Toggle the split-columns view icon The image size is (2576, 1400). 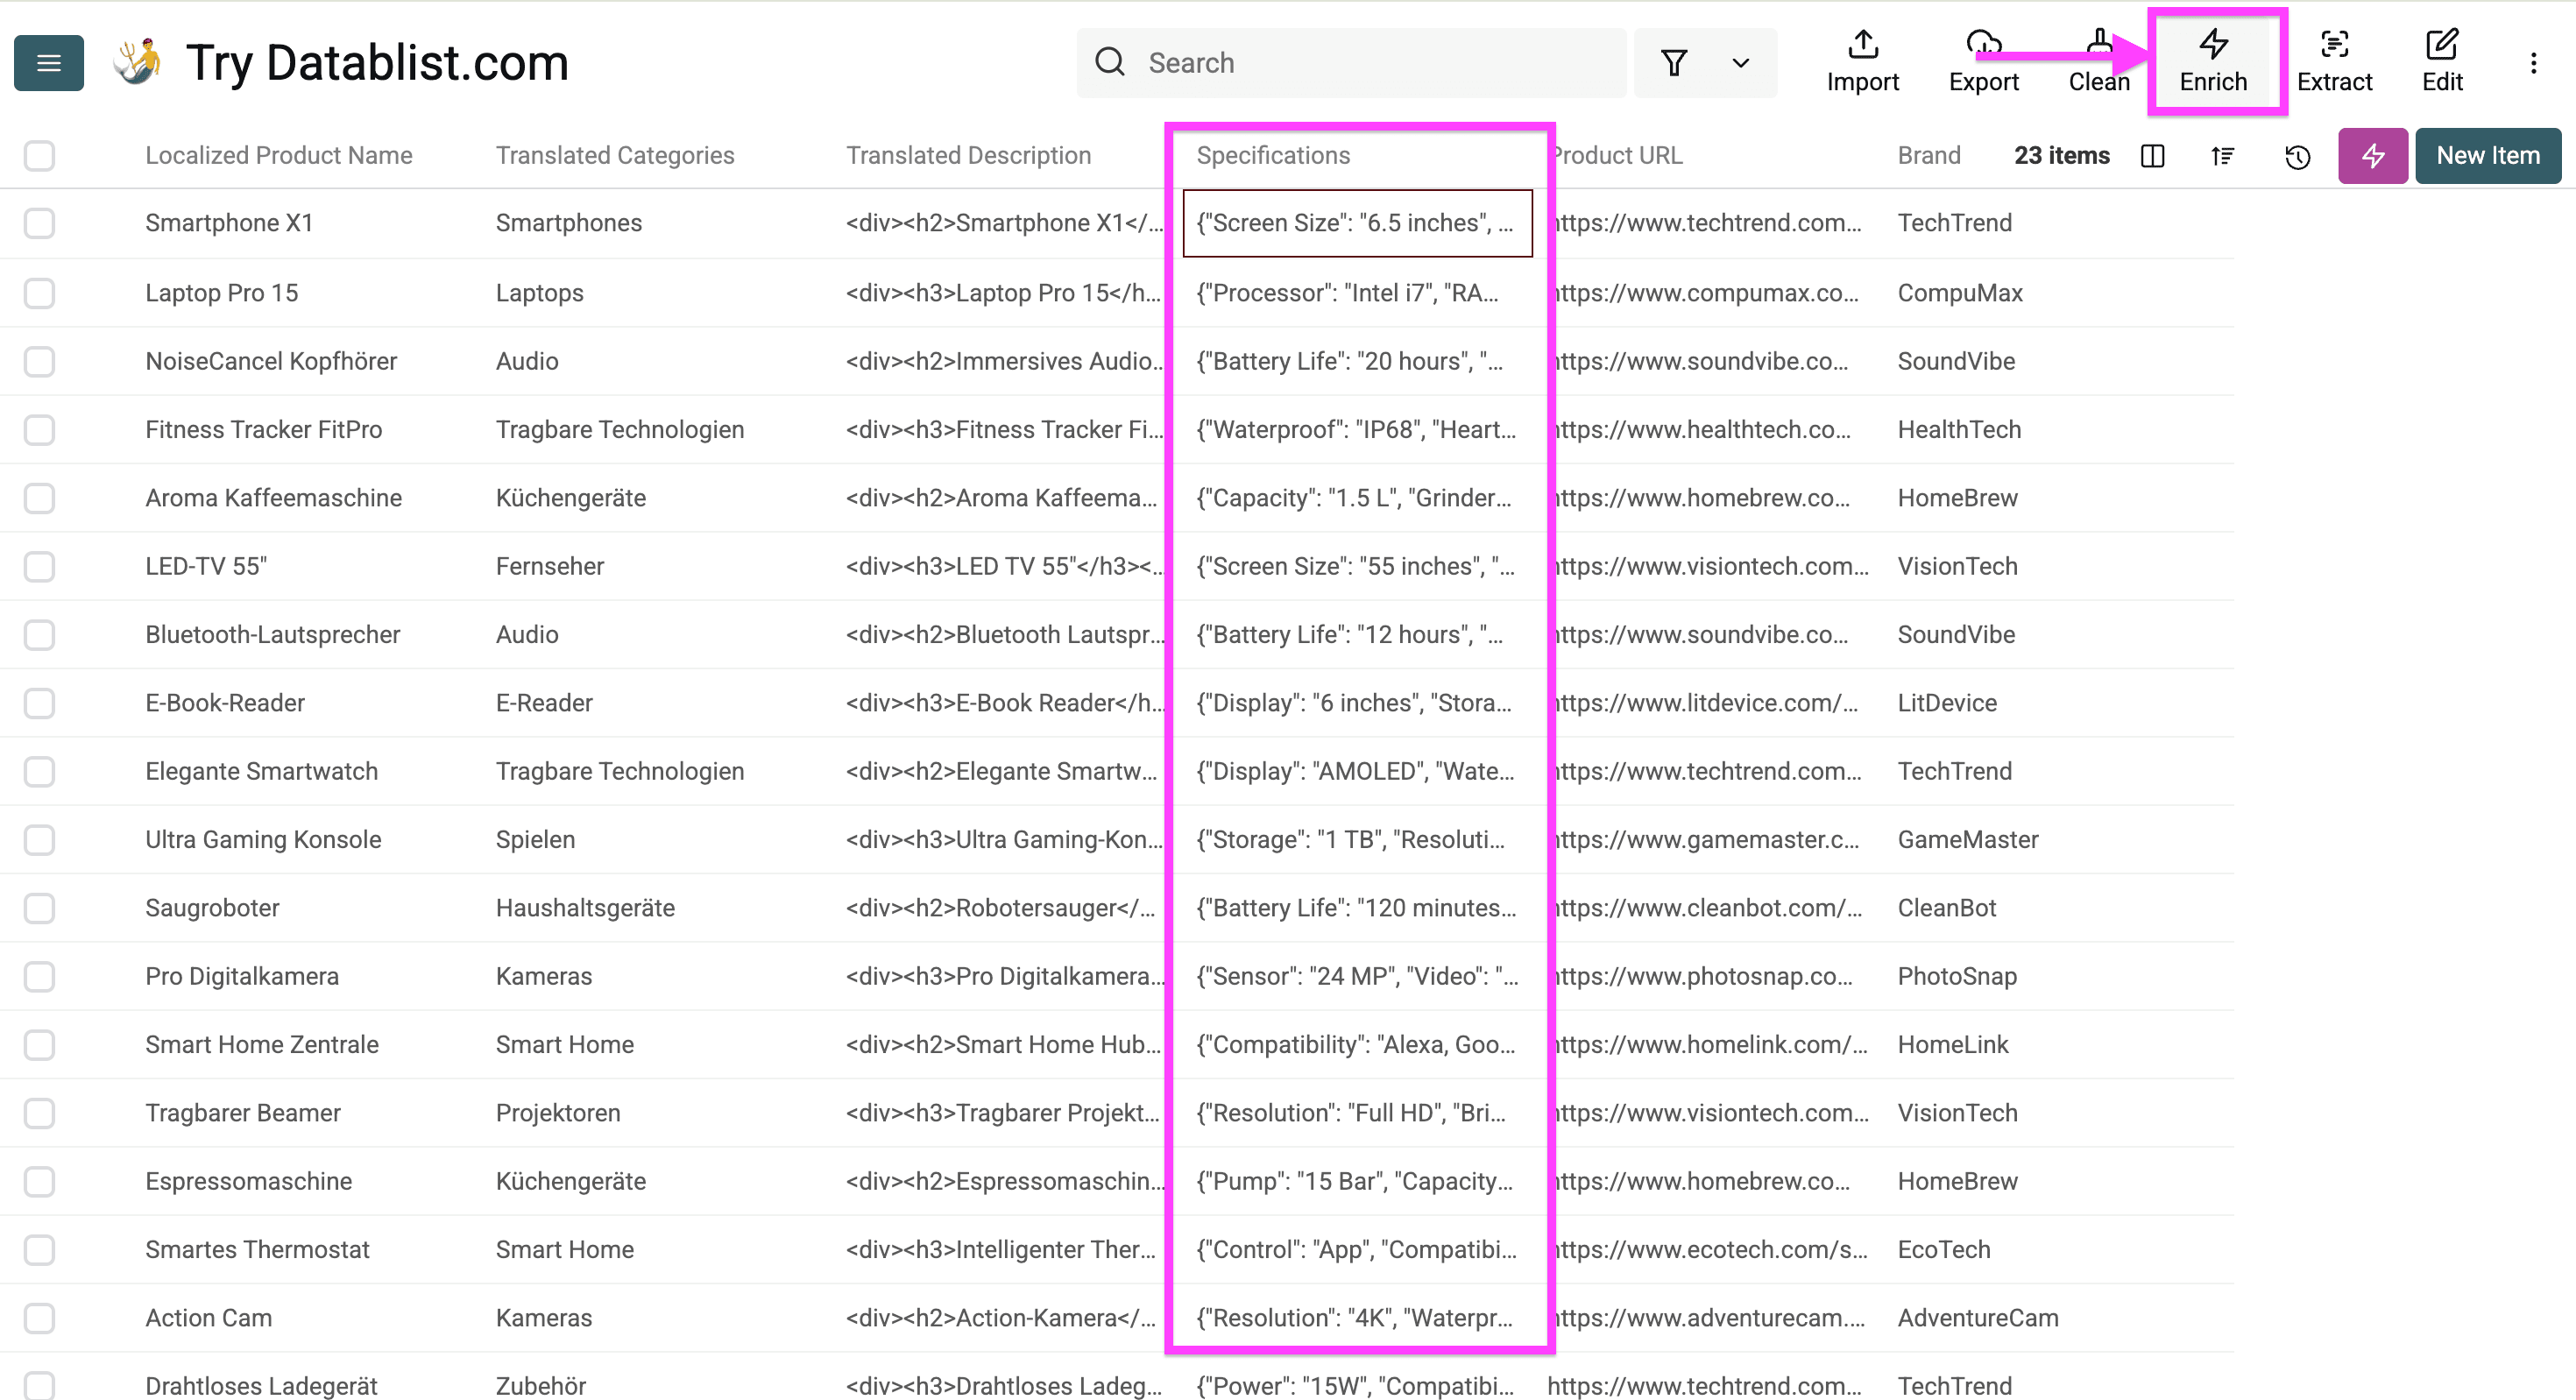[x=2153, y=156]
